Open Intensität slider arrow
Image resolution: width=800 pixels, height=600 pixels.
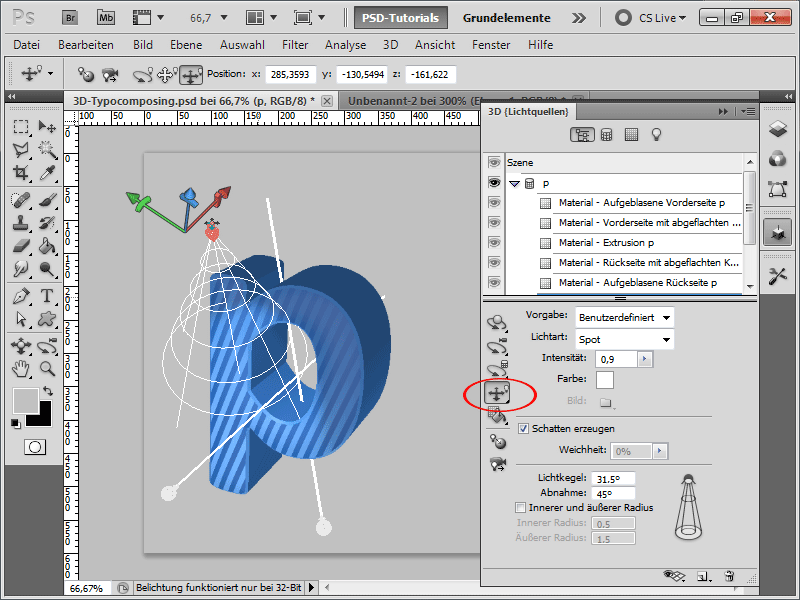(x=644, y=359)
